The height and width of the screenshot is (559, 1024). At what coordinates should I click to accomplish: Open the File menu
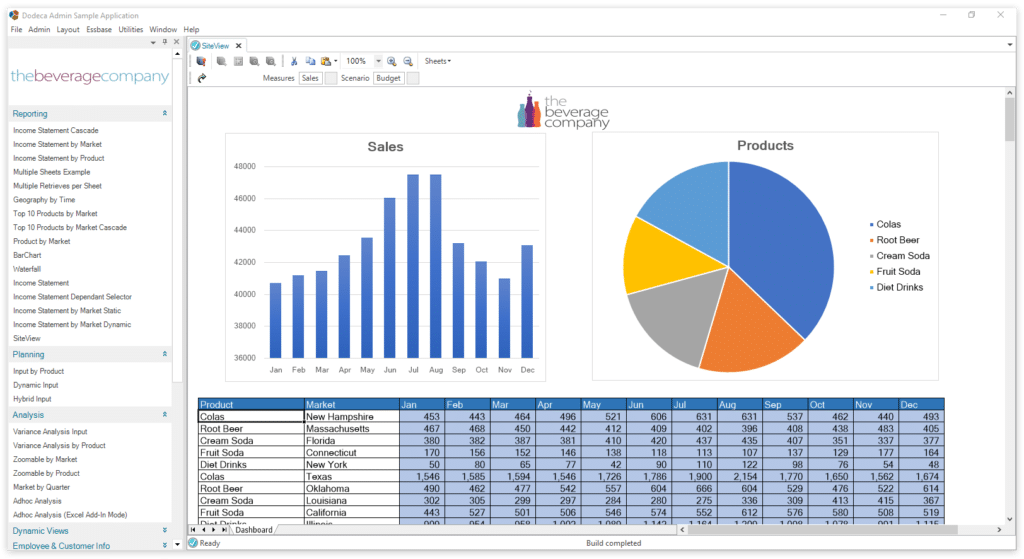point(16,29)
